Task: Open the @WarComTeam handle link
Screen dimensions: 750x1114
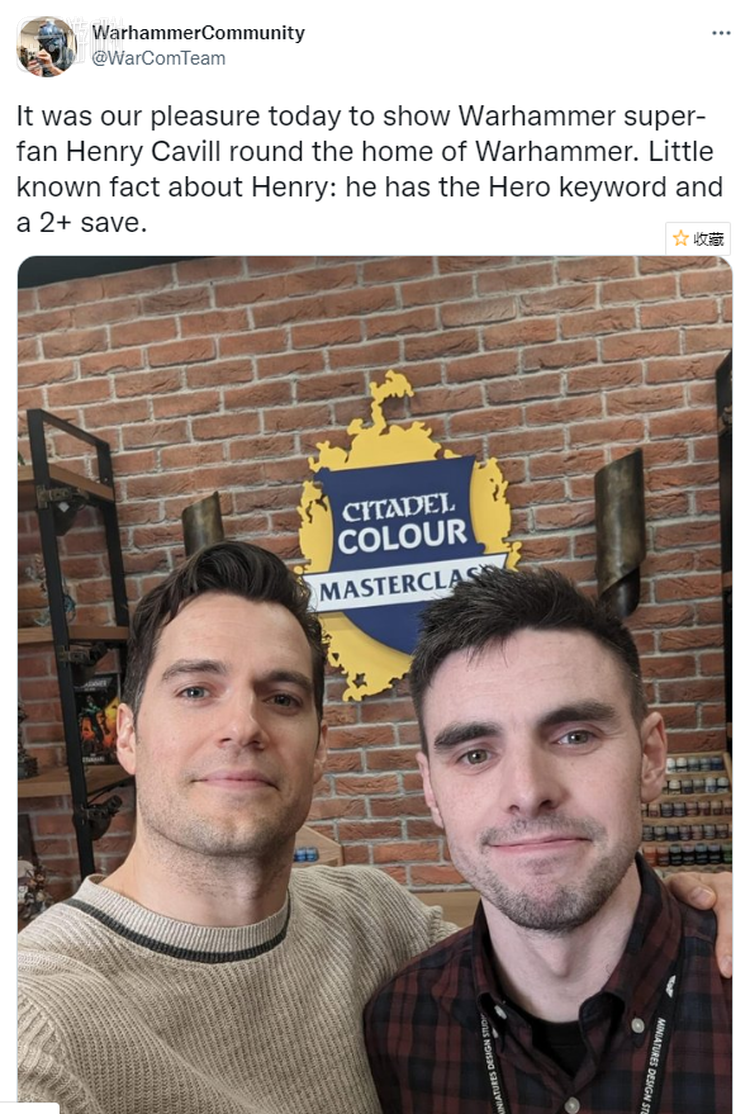Action: click(x=158, y=58)
